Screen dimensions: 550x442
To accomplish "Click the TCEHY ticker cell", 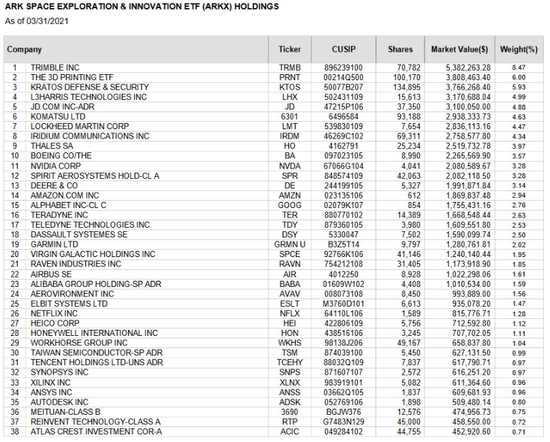I will pyautogui.click(x=290, y=363).
